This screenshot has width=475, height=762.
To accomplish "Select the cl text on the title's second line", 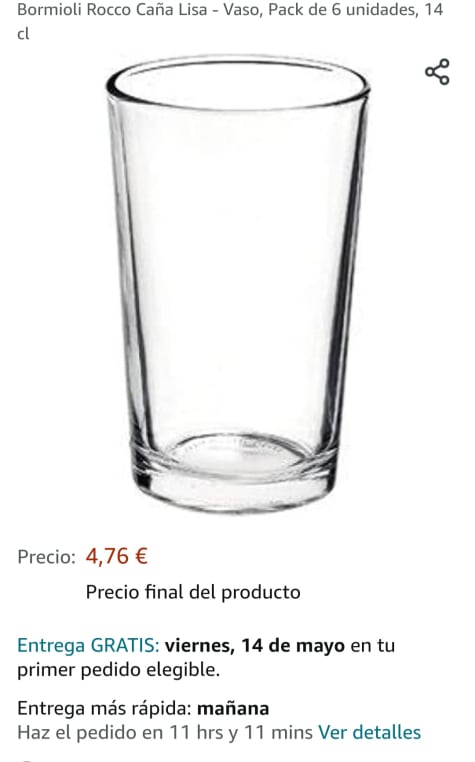I will coord(23,34).
